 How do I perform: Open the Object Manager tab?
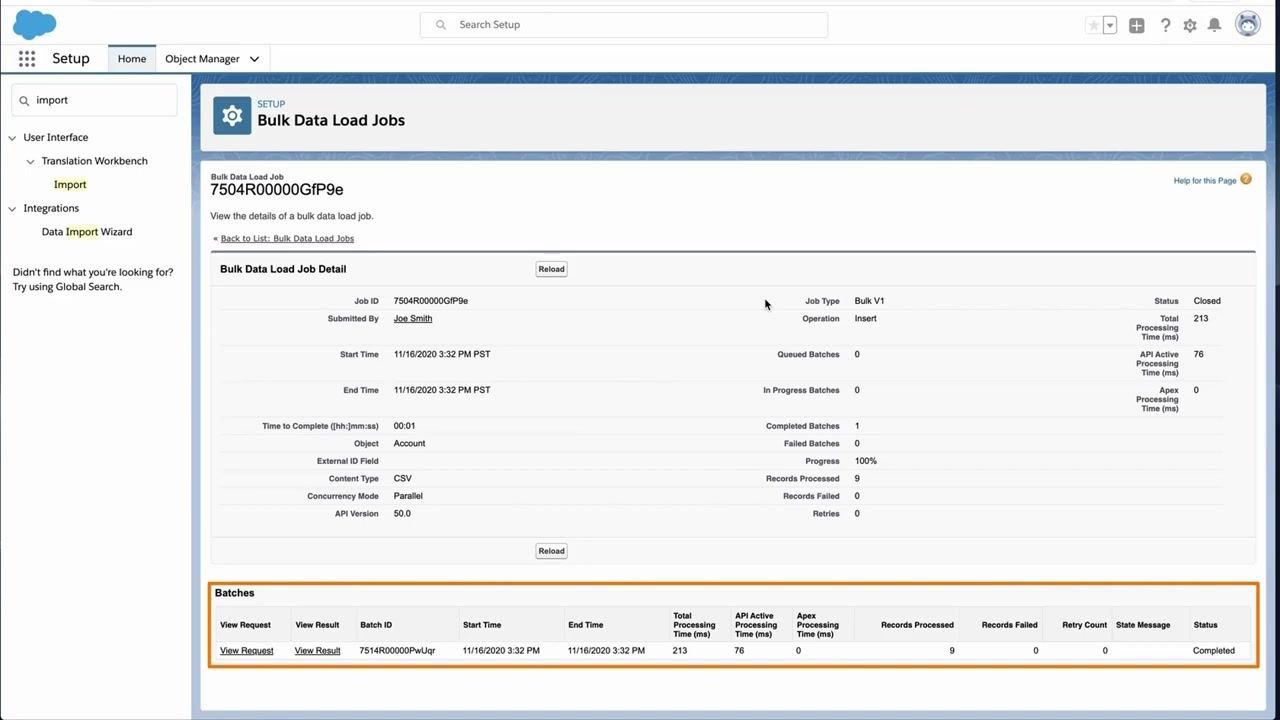click(202, 59)
